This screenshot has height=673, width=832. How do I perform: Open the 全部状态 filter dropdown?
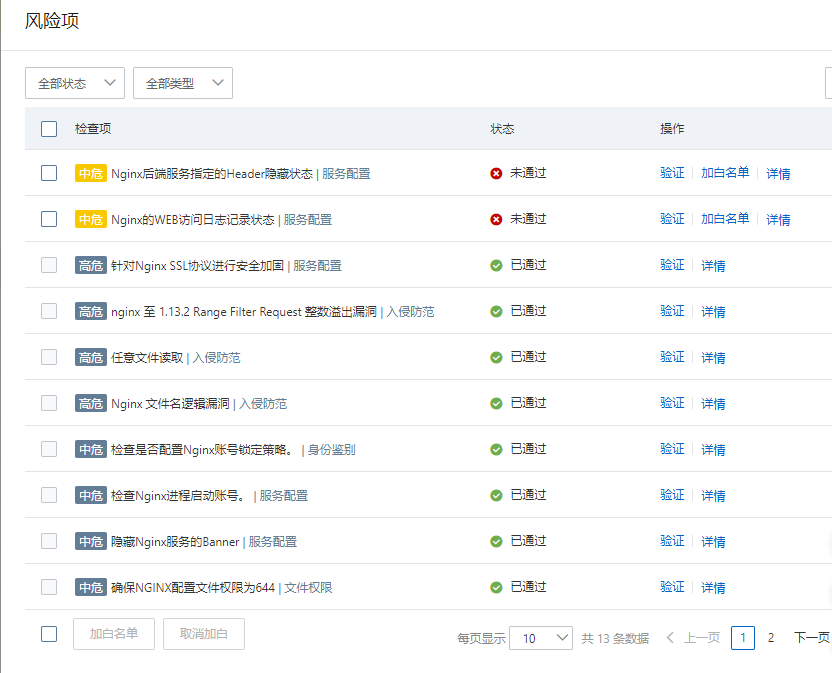(75, 84)
